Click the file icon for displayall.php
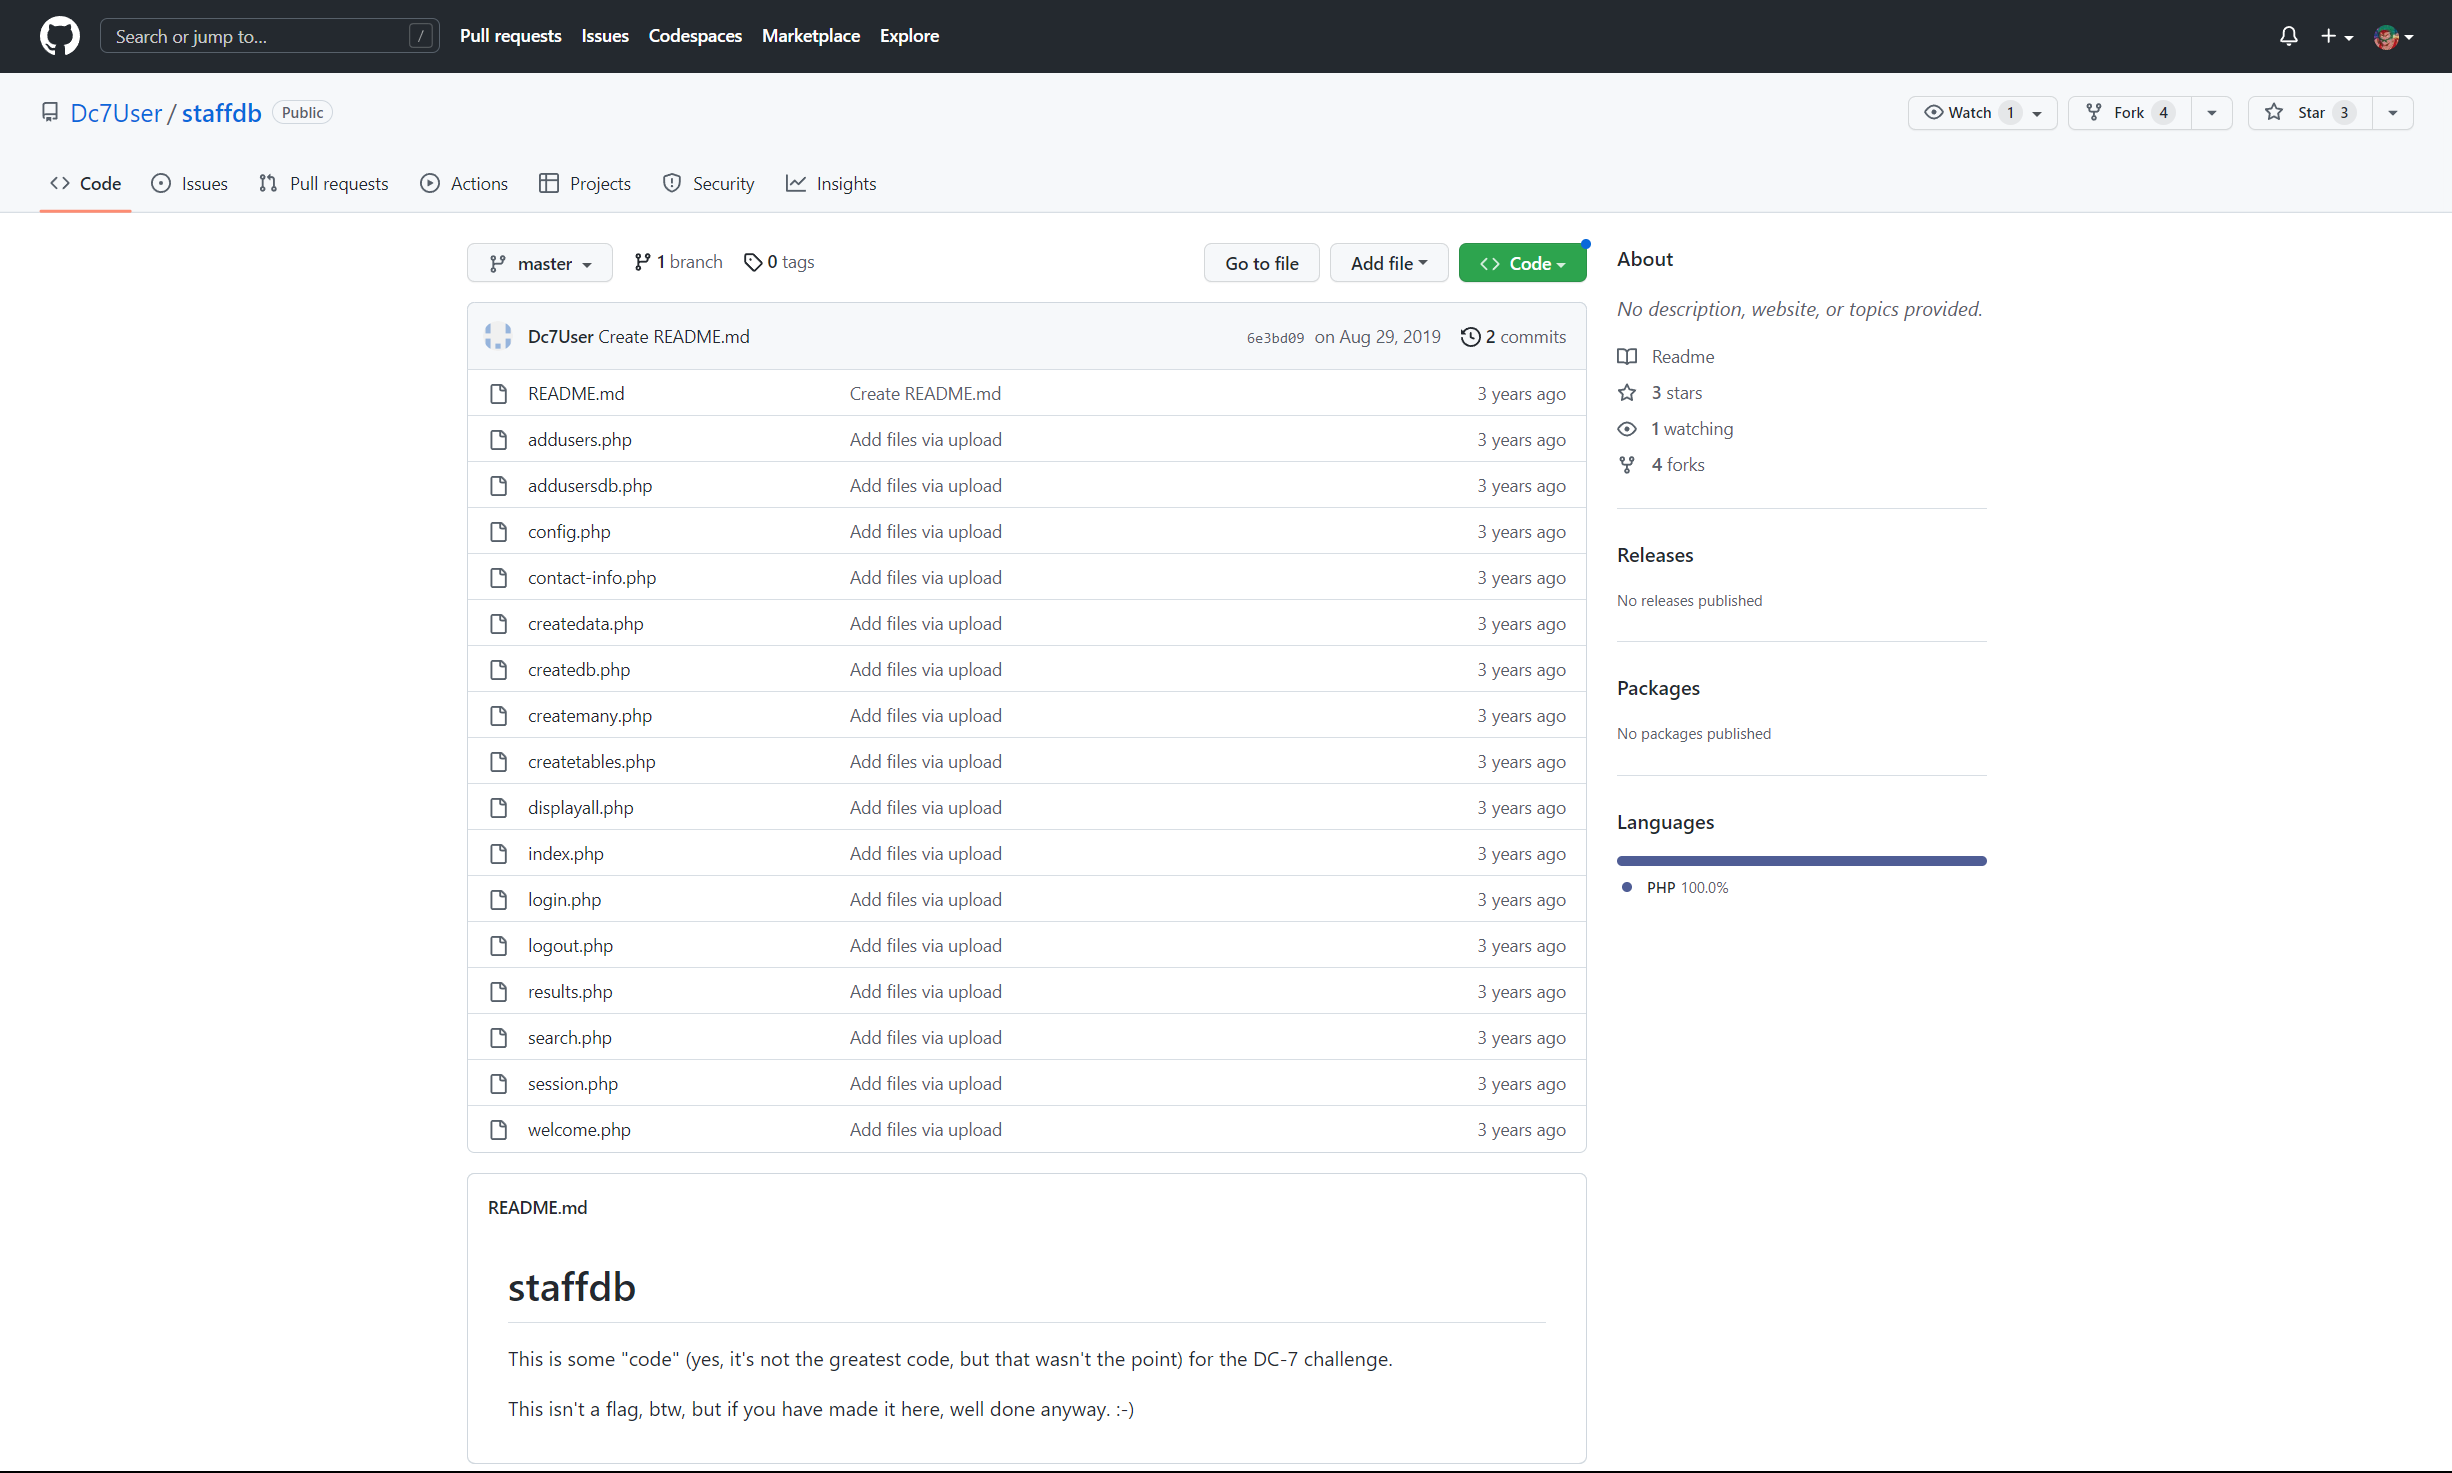Screen dimensions: 2452x1473 point(498,807)
